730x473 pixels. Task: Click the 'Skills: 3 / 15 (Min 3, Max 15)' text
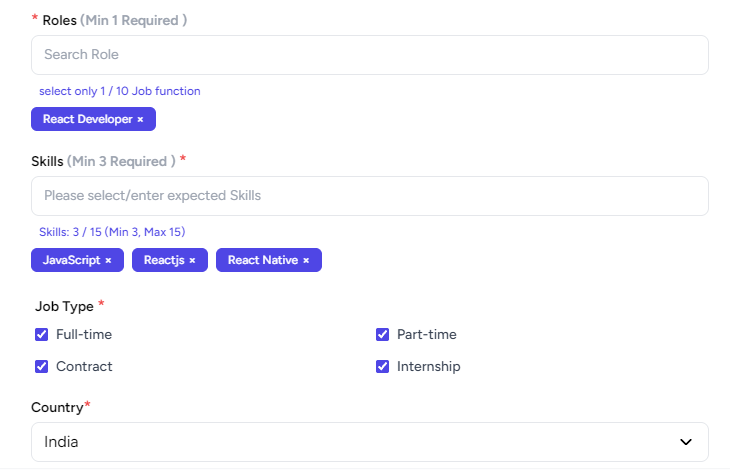(112, 232)
